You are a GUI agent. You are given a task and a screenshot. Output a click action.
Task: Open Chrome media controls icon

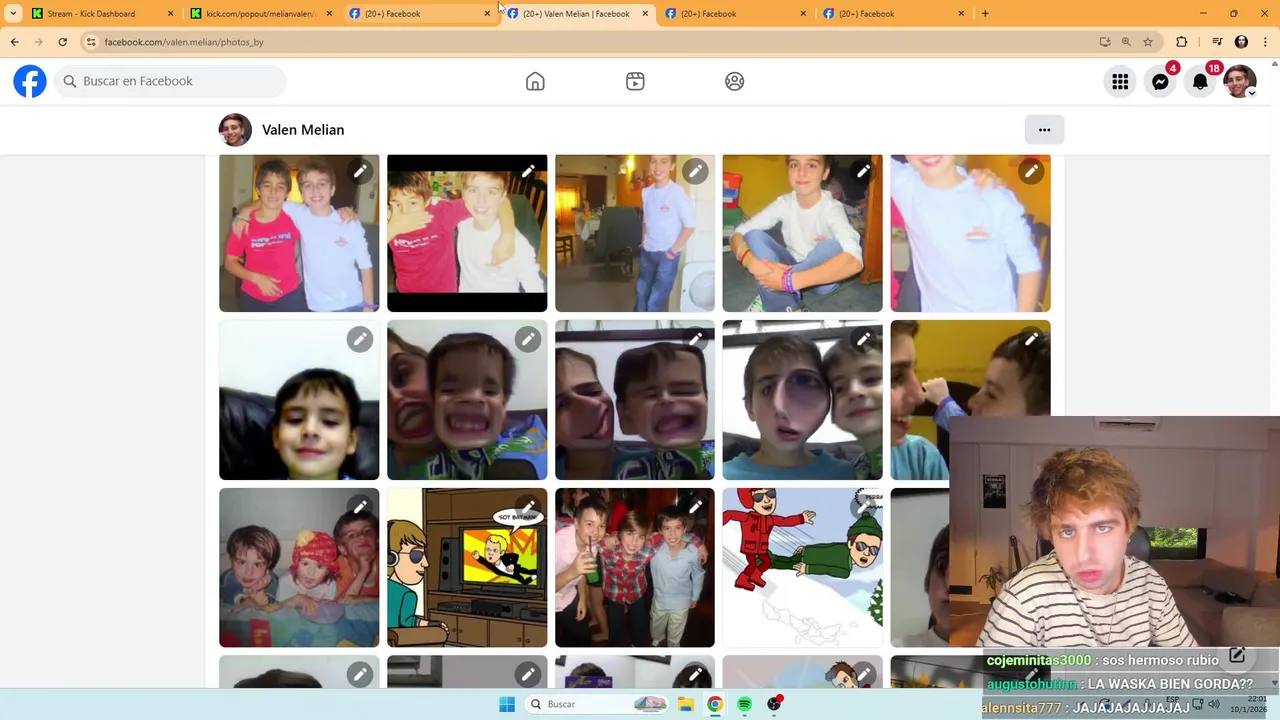1217,42
